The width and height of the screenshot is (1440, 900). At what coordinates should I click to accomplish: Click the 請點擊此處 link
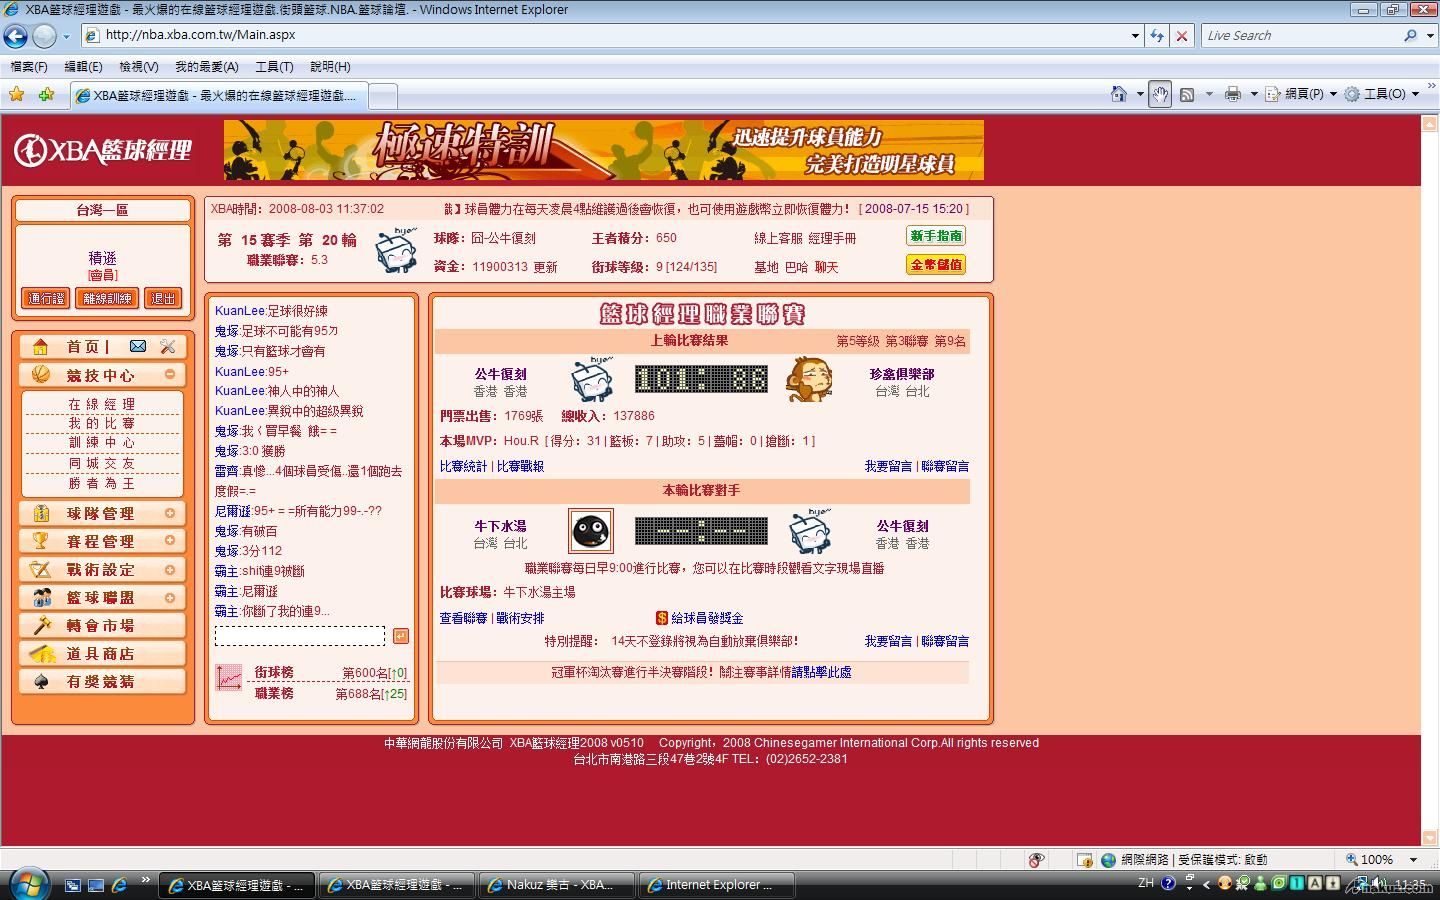pyautogui.click(x=821, y=672)
